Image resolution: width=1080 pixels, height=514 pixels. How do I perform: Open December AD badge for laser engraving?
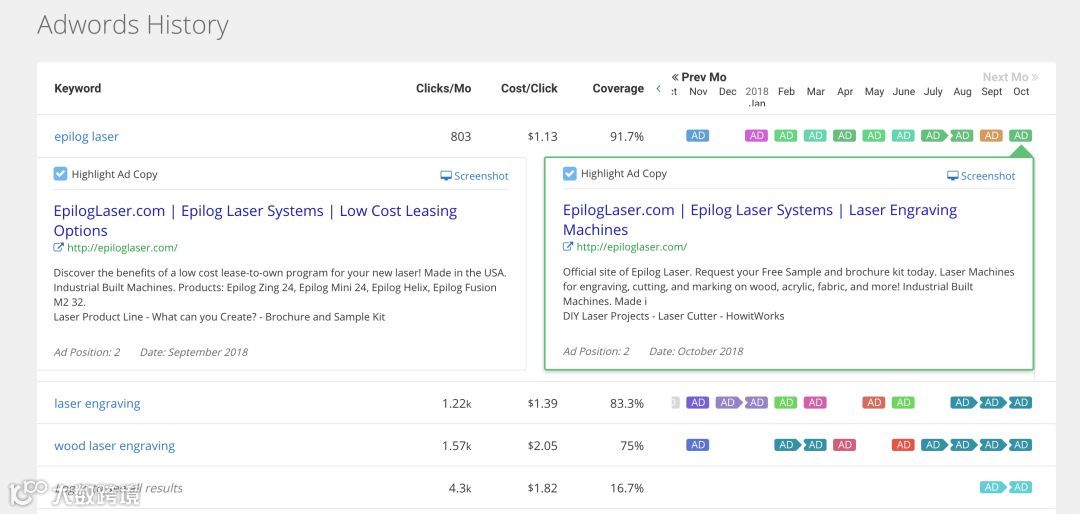(x=728, y=402)
